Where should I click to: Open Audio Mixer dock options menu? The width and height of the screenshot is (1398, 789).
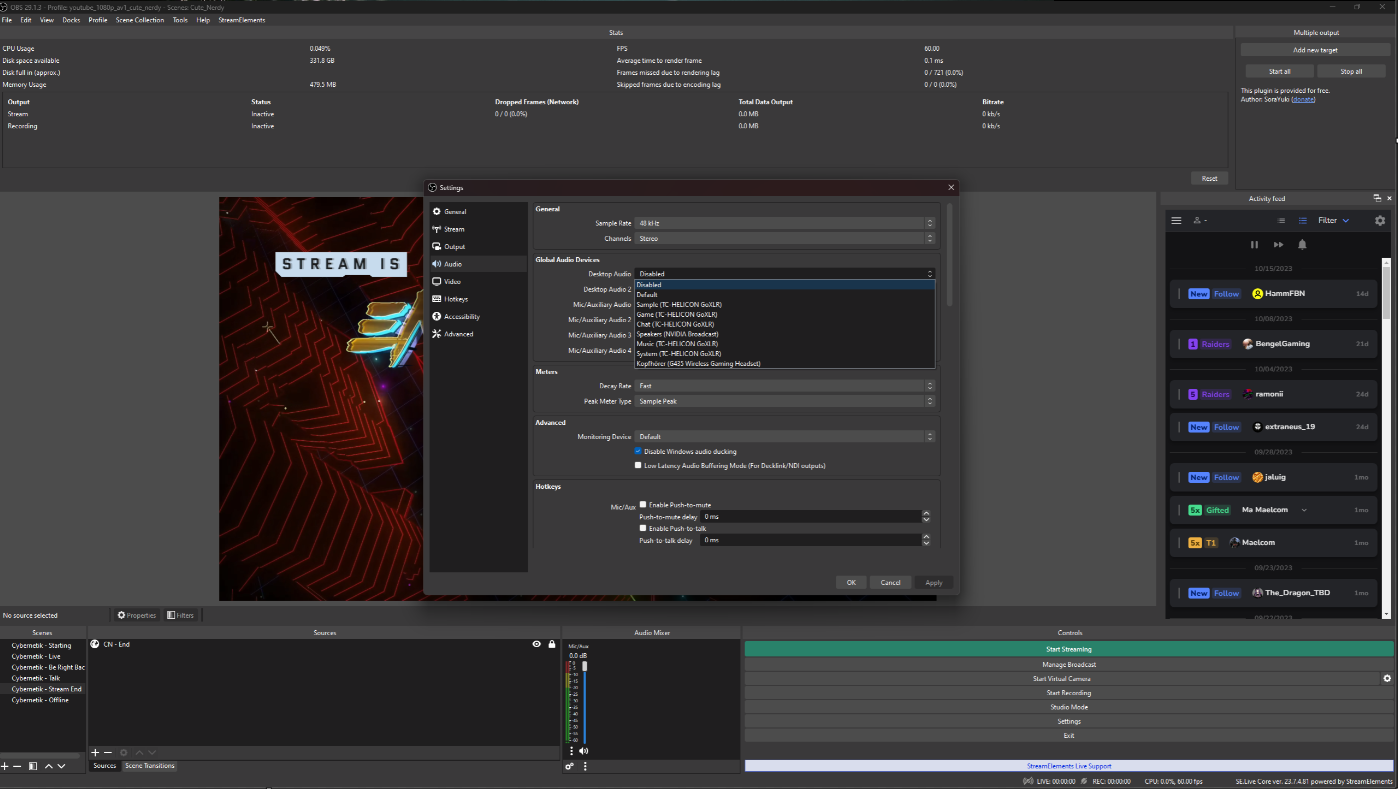pos(586,766)
